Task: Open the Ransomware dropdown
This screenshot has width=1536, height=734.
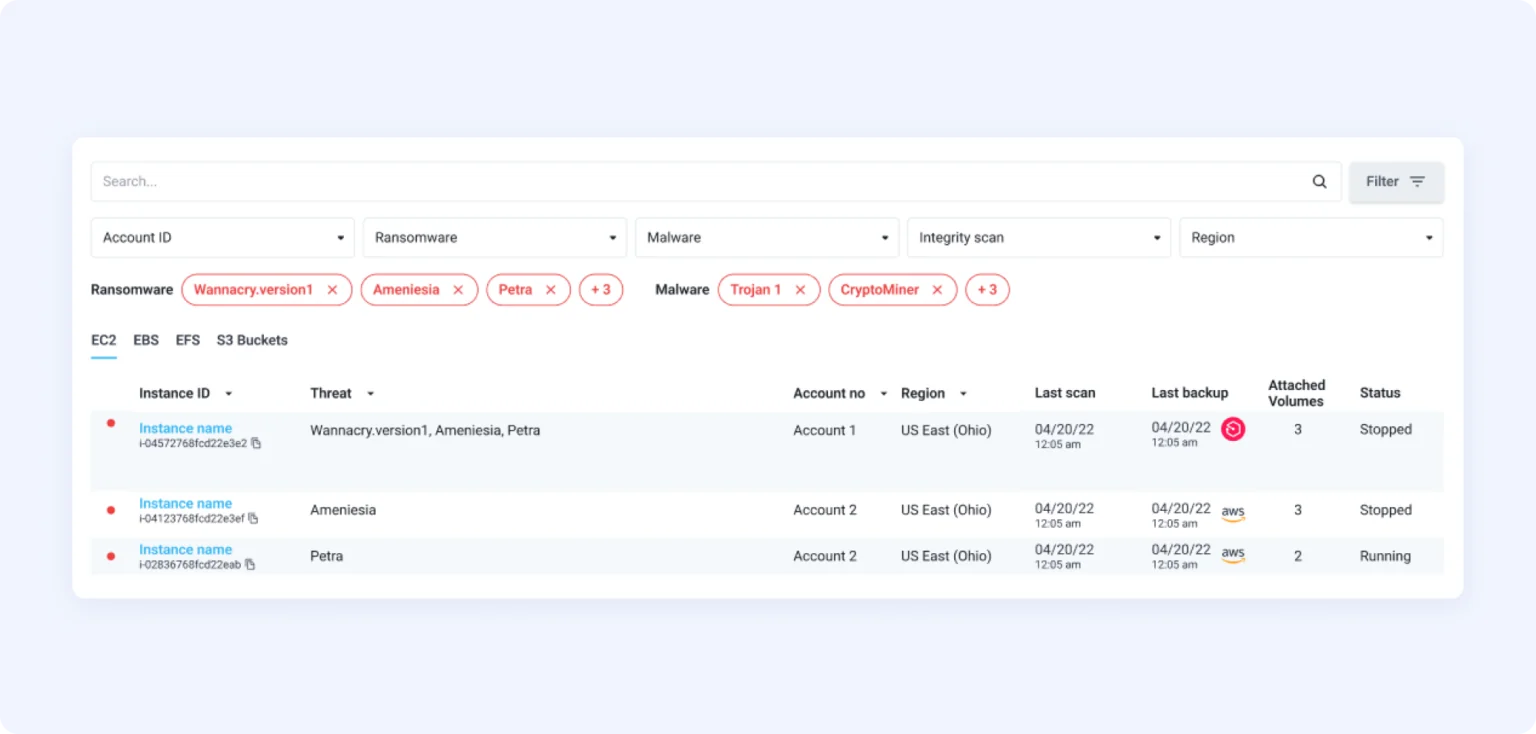Action: point(495,238)
